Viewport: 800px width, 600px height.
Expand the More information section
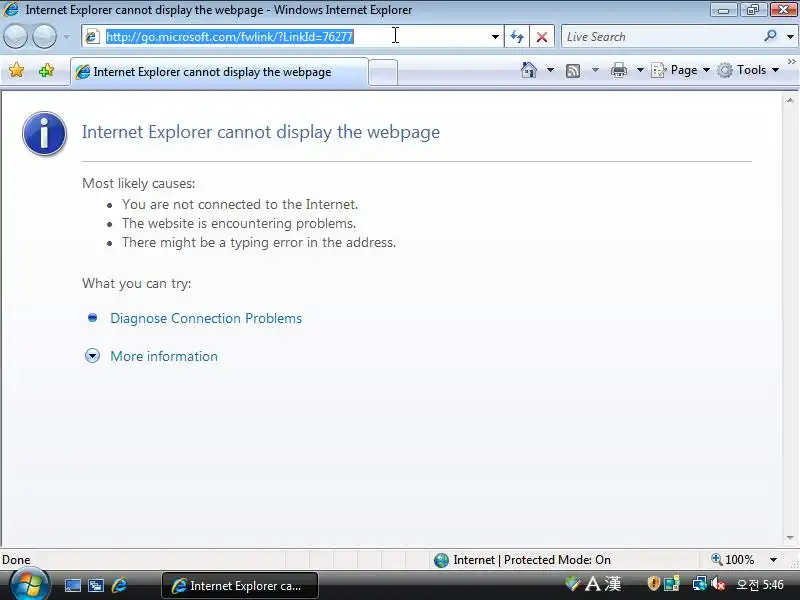pos(164,356)
